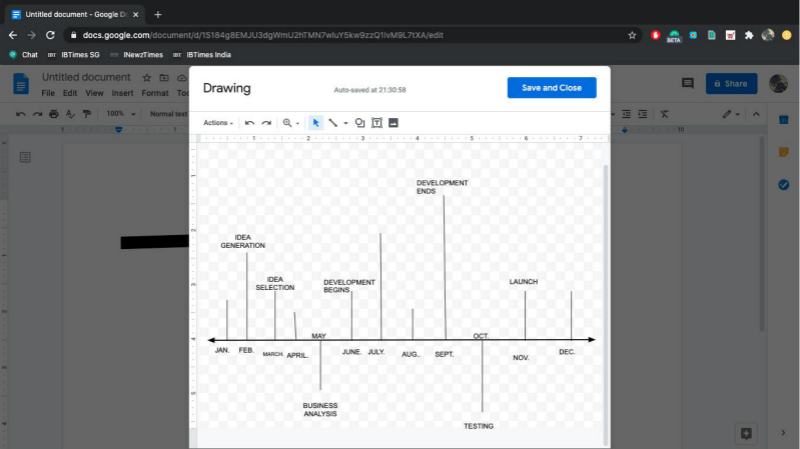800x449 pixels.
Task: Redo the drawing action
Action: (x=266, y=123)
